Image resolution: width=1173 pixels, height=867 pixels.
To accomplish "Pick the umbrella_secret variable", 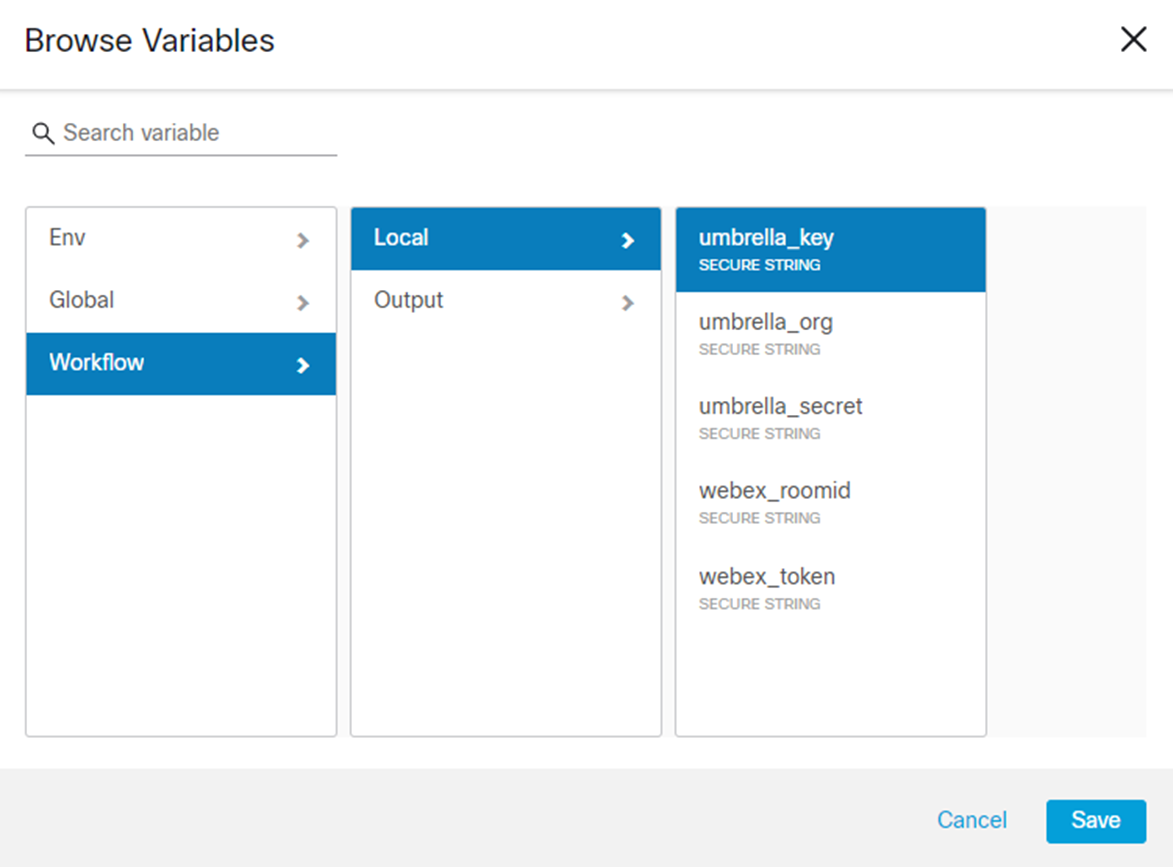I will pos(830,419).
